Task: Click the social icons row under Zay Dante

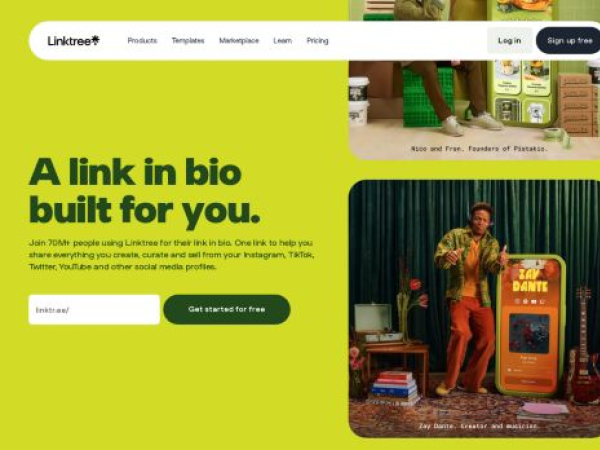Action: (x=530, y=302)
